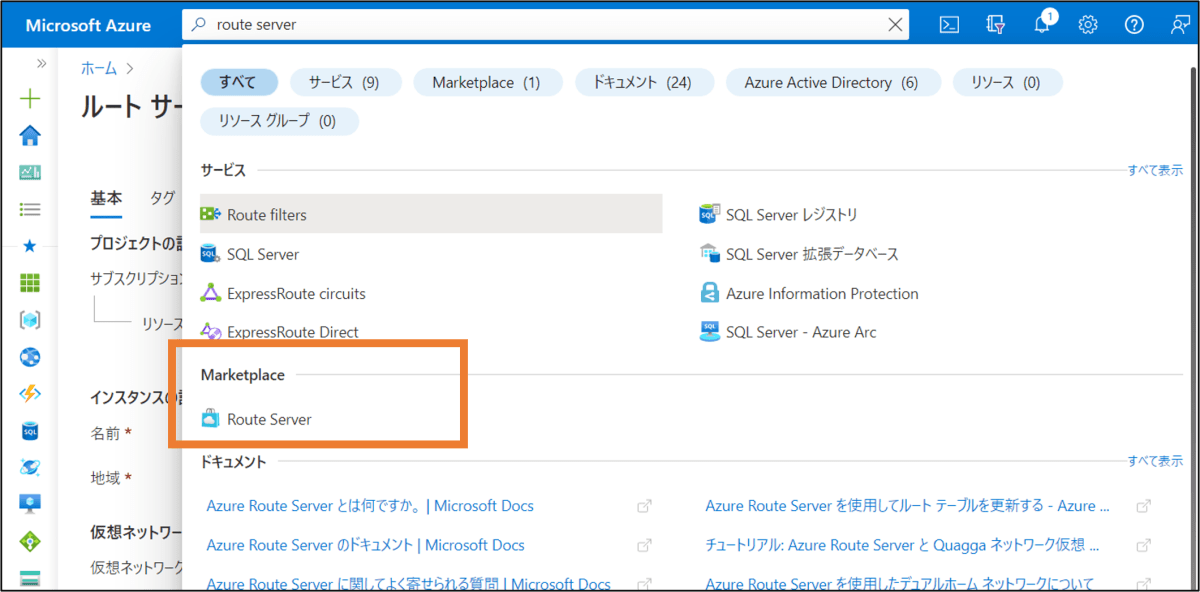Select Azure Active Directory (6) filter pill
The height and width of the screenshot is (592, 1200).
[x=832, y=82]
